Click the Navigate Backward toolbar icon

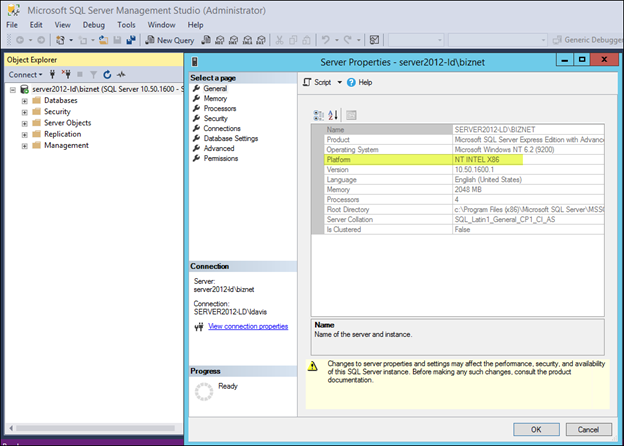tap(20, 40)
